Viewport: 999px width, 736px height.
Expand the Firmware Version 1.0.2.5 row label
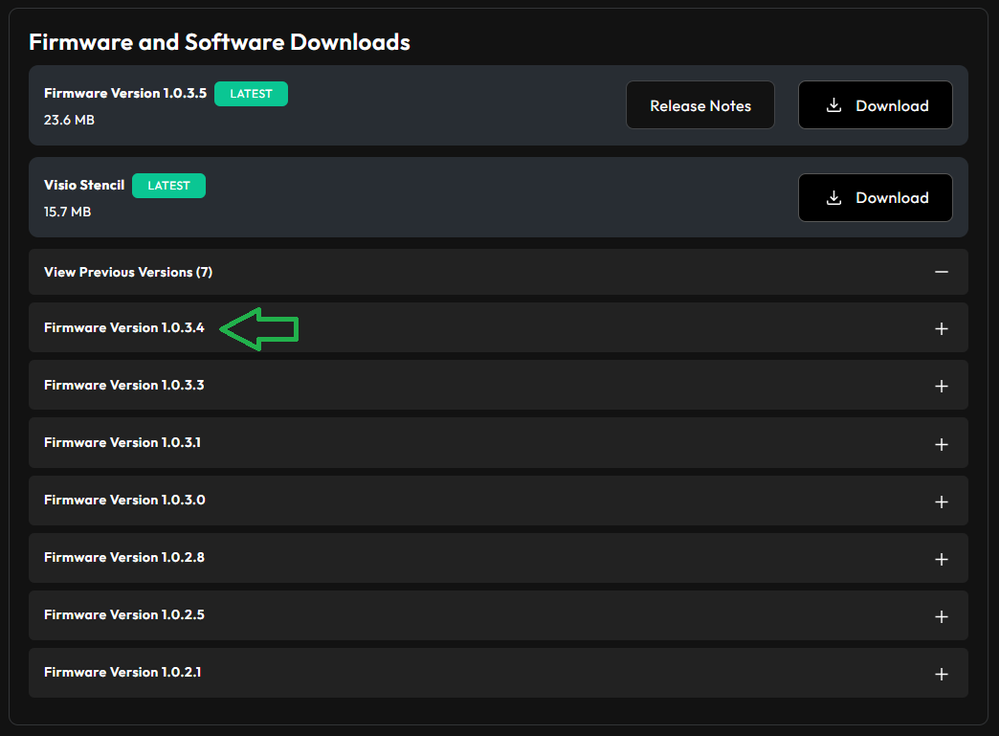[124, 615]
